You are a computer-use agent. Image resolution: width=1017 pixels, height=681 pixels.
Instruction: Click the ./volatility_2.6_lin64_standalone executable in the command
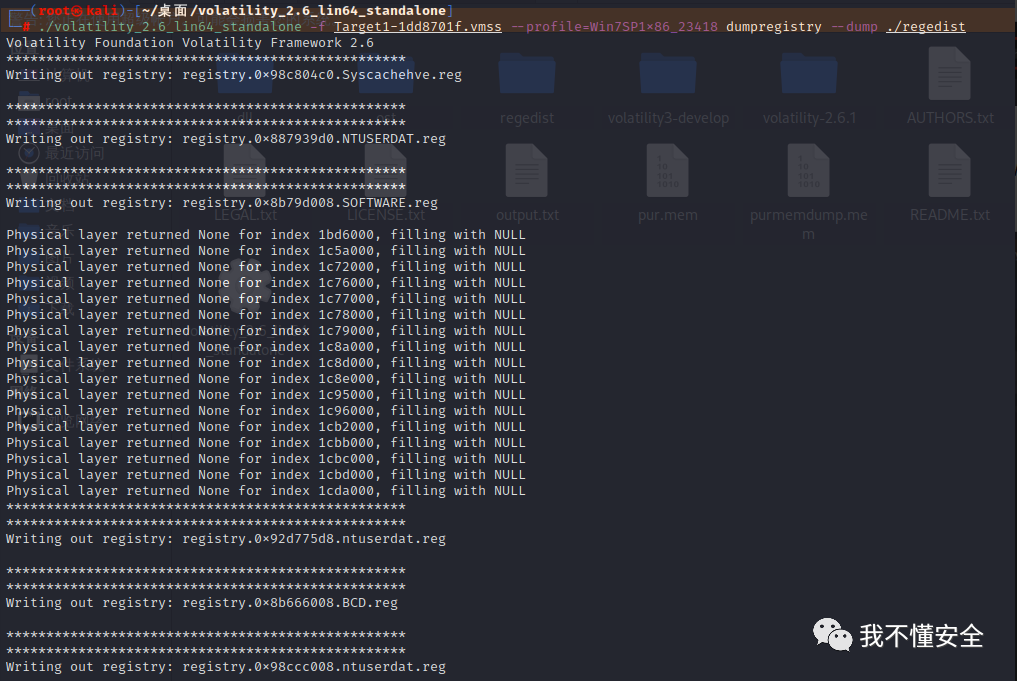[x=170, y=27]
